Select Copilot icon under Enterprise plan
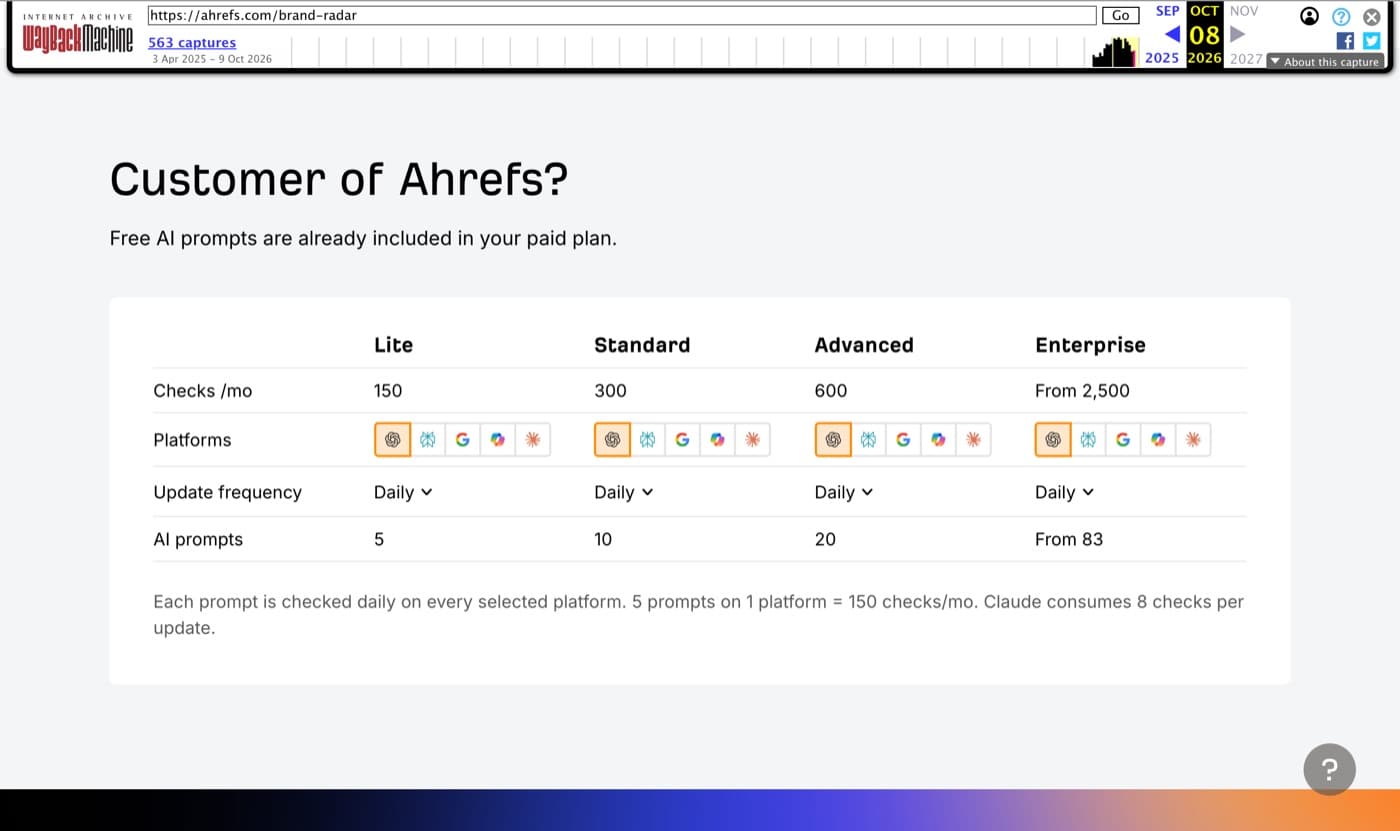 [x=1157, y=439]
